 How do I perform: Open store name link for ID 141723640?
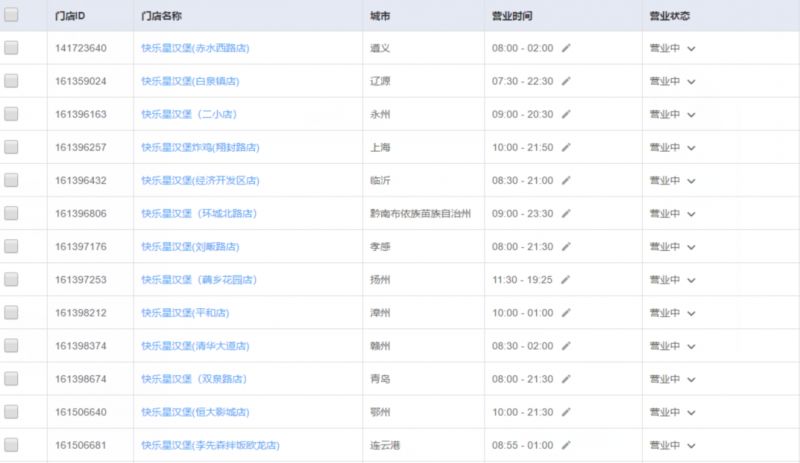195,48
